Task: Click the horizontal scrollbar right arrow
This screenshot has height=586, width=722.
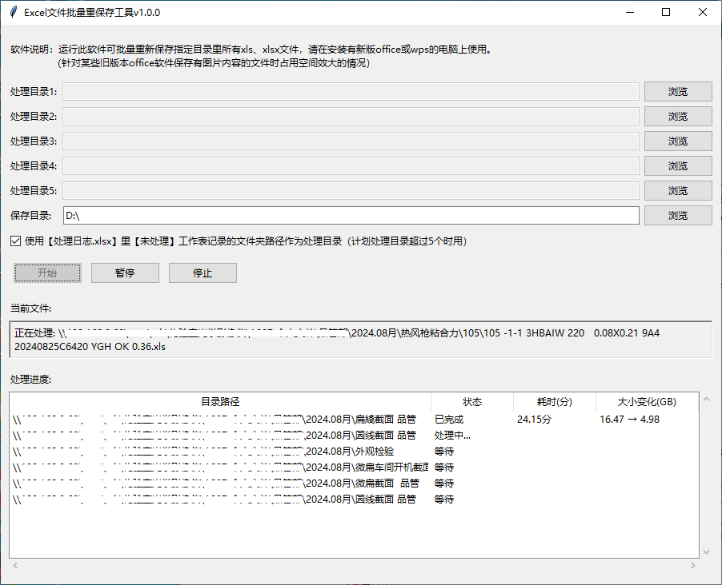Action: pyautogui.click(x=693, y=565)
